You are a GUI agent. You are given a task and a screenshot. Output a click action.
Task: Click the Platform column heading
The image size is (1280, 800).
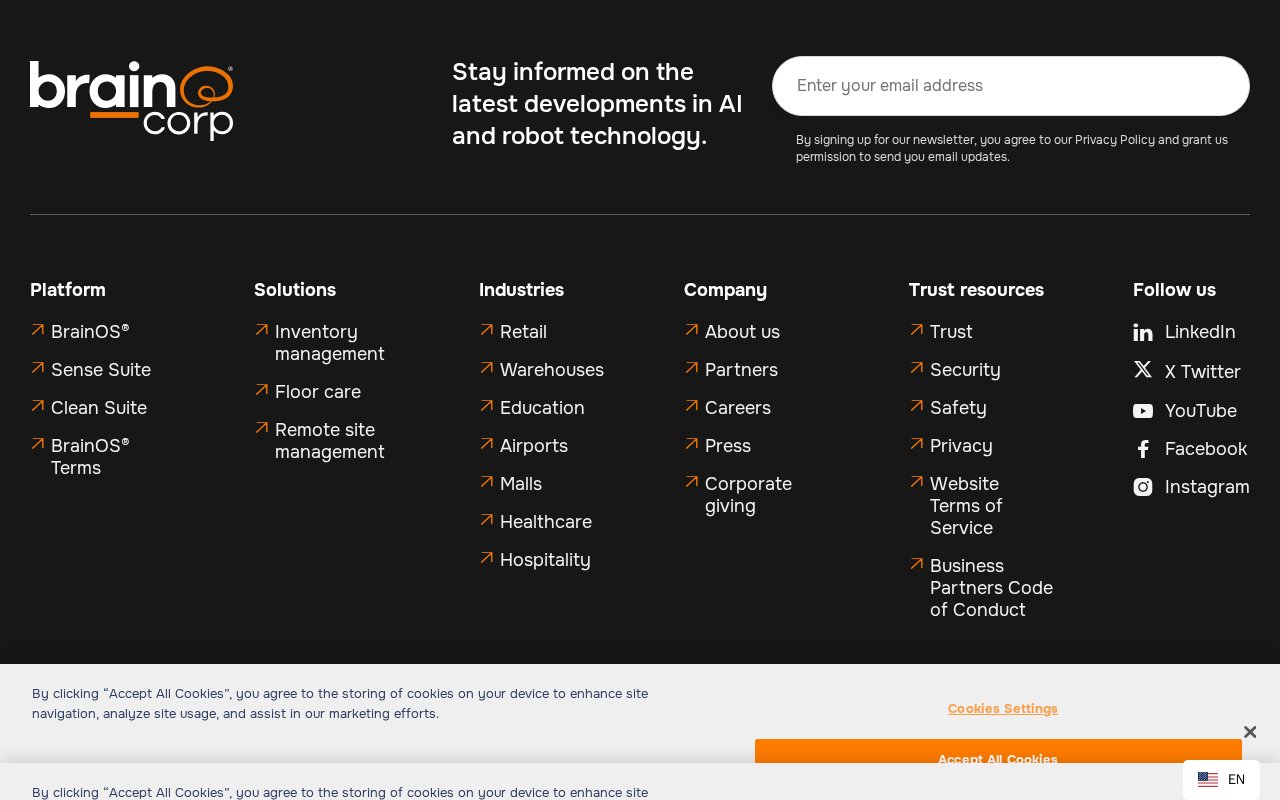[x=68, y=290]
